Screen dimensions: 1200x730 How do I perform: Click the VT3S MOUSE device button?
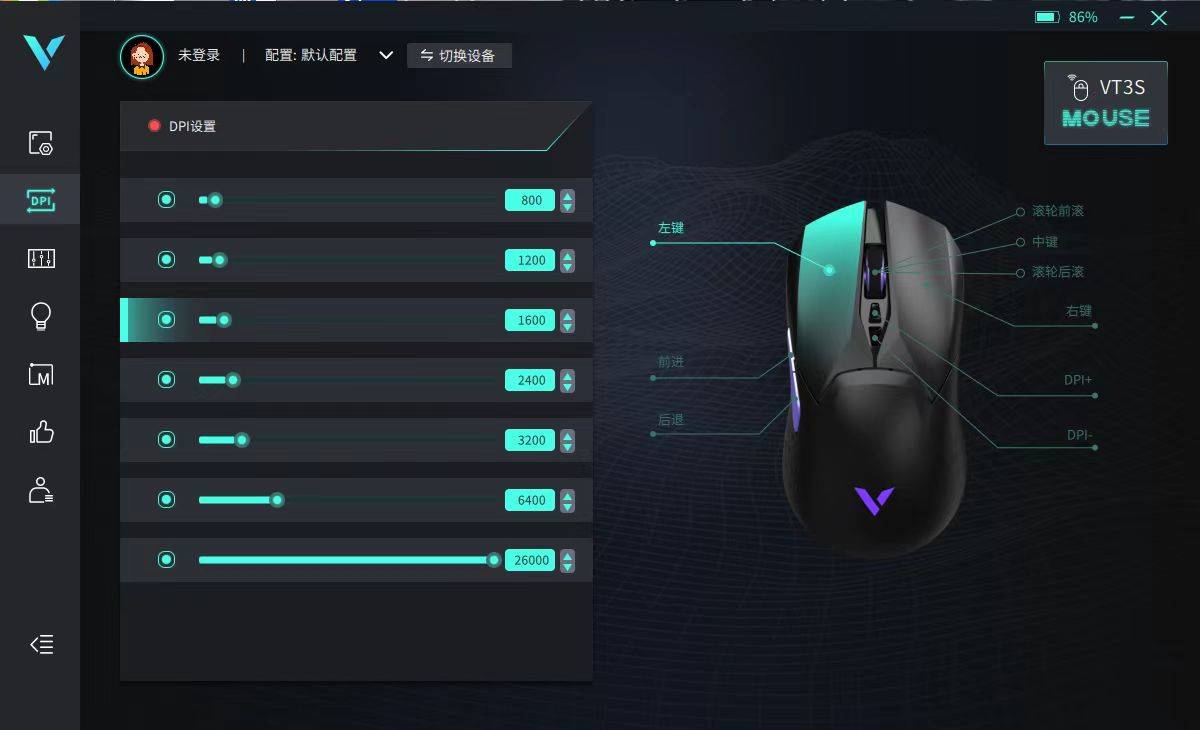(1106, 103)
